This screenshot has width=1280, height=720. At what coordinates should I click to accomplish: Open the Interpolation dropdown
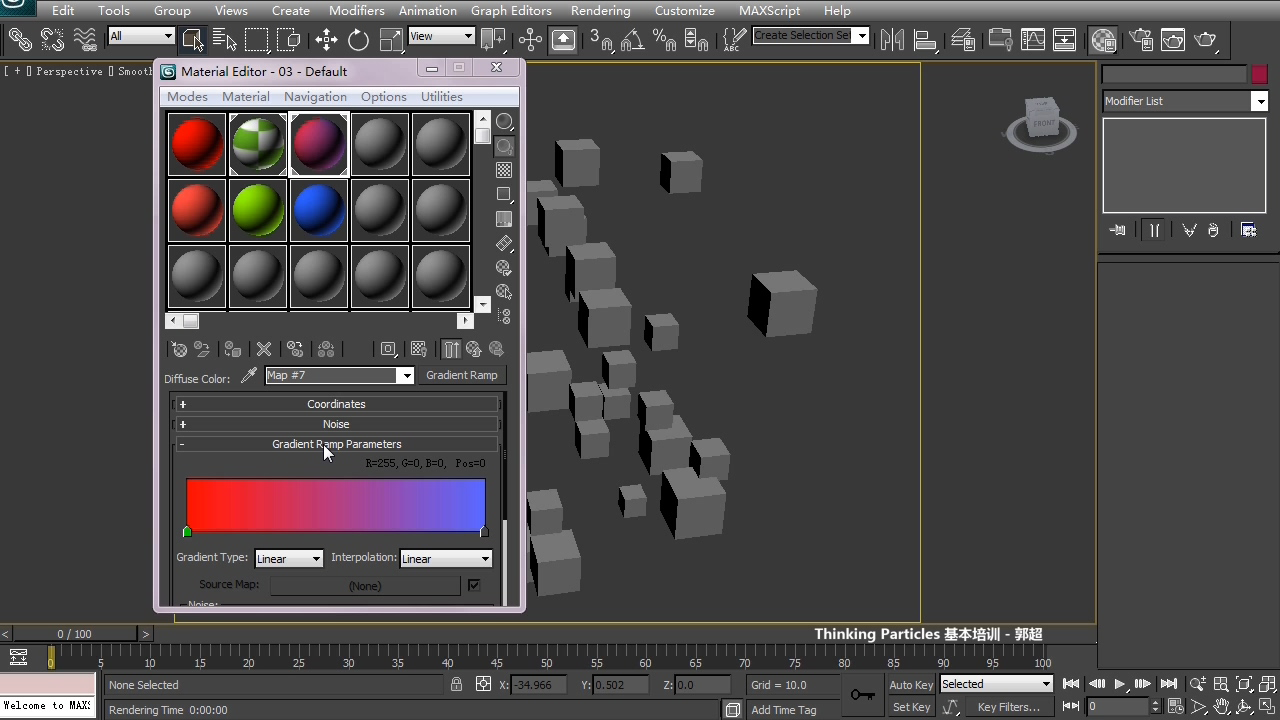click(x=446, y=559)
